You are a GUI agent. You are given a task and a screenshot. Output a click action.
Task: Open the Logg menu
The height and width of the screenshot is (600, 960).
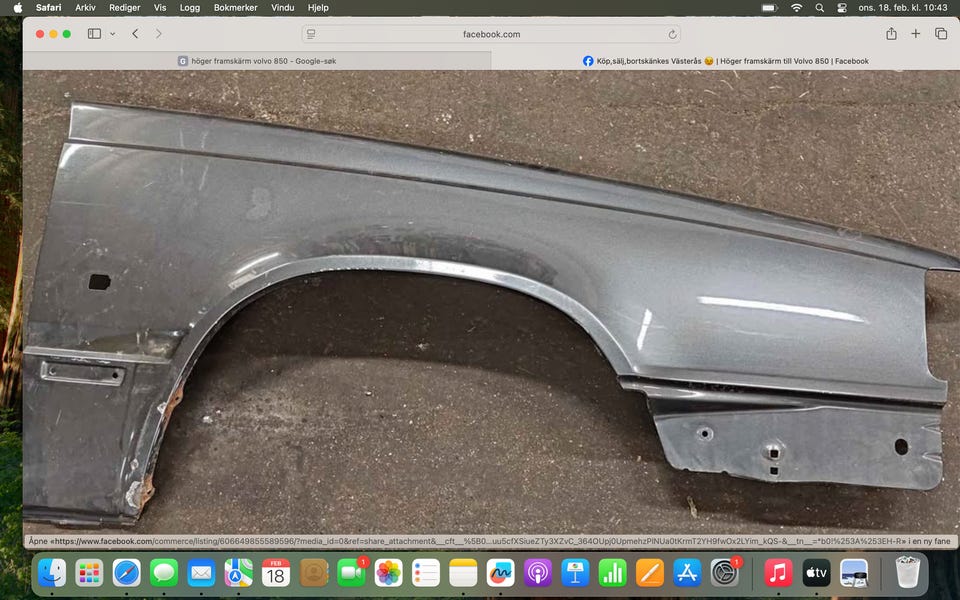click(190, 7)
